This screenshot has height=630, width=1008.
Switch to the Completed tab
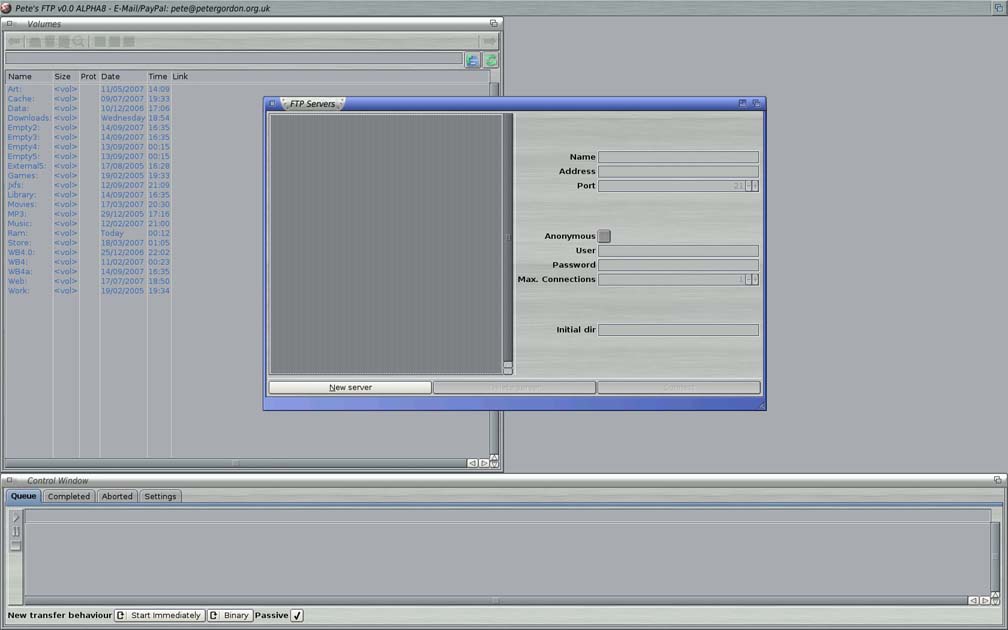[69, 496]
